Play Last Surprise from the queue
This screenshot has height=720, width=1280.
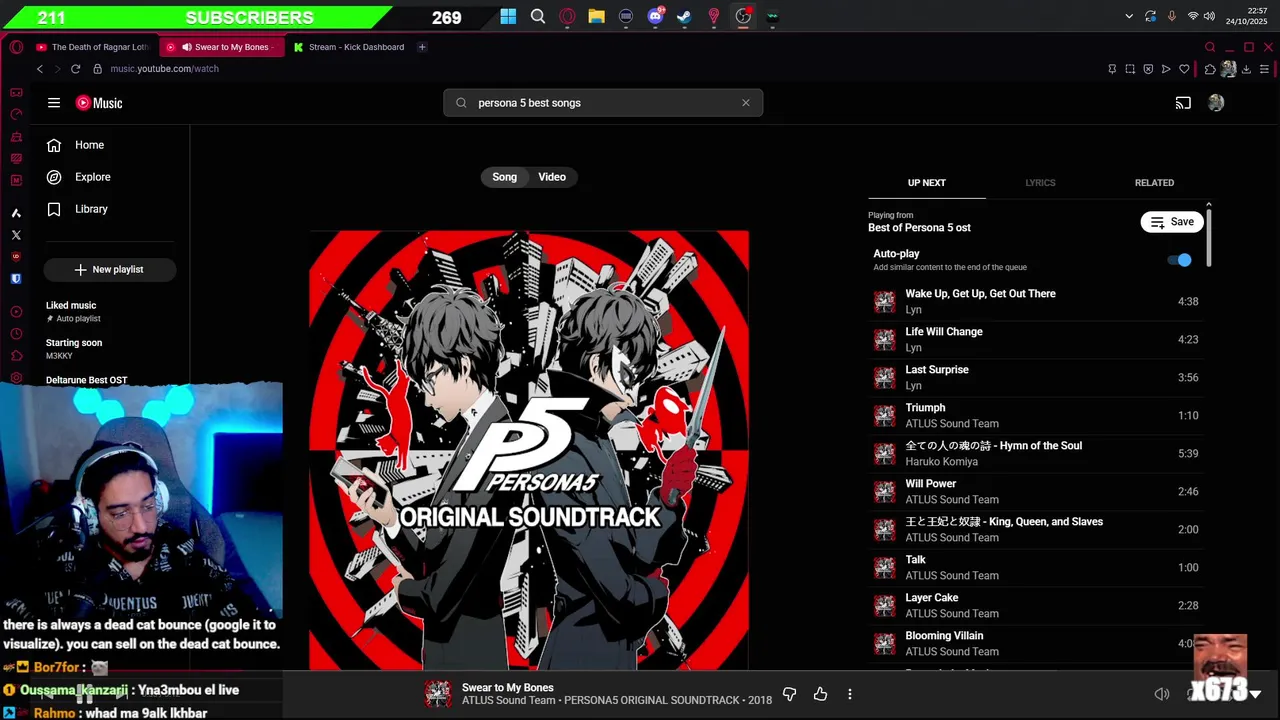[x=1036, y=377]
